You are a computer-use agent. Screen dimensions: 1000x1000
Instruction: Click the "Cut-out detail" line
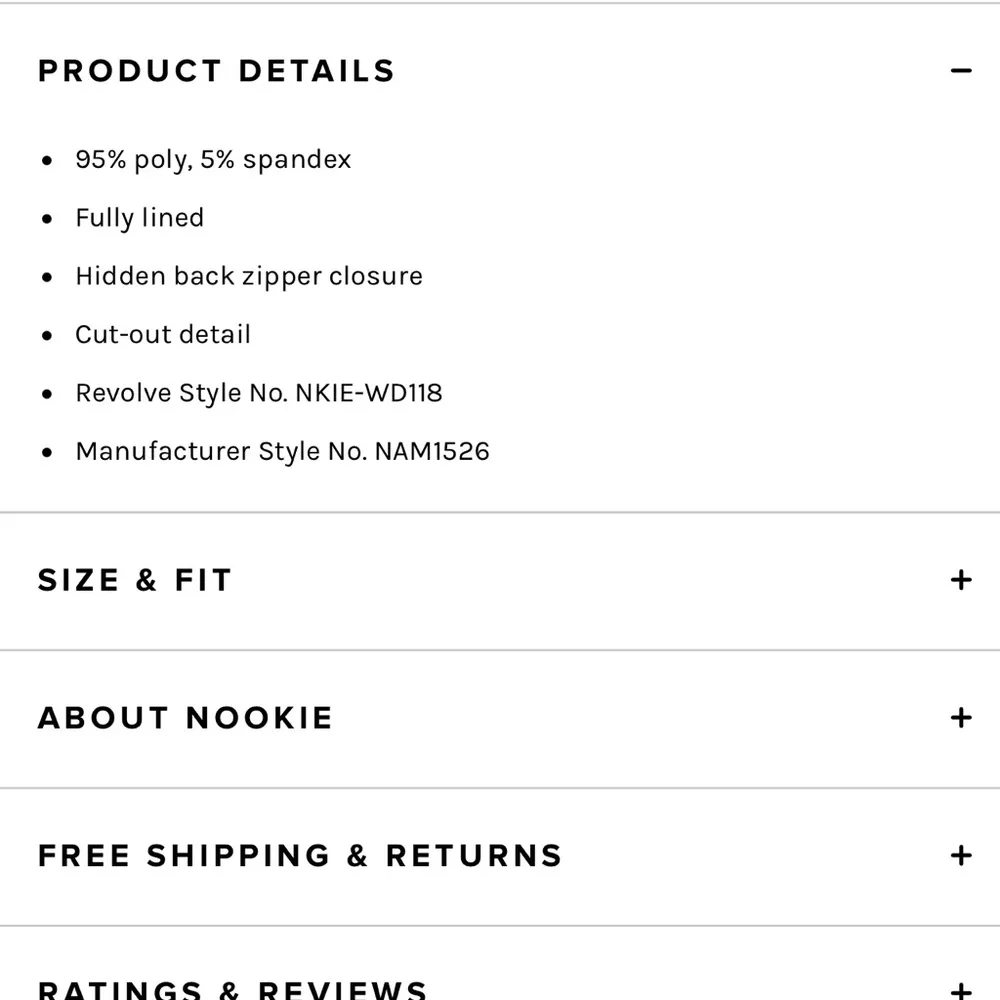coord(163,334)
